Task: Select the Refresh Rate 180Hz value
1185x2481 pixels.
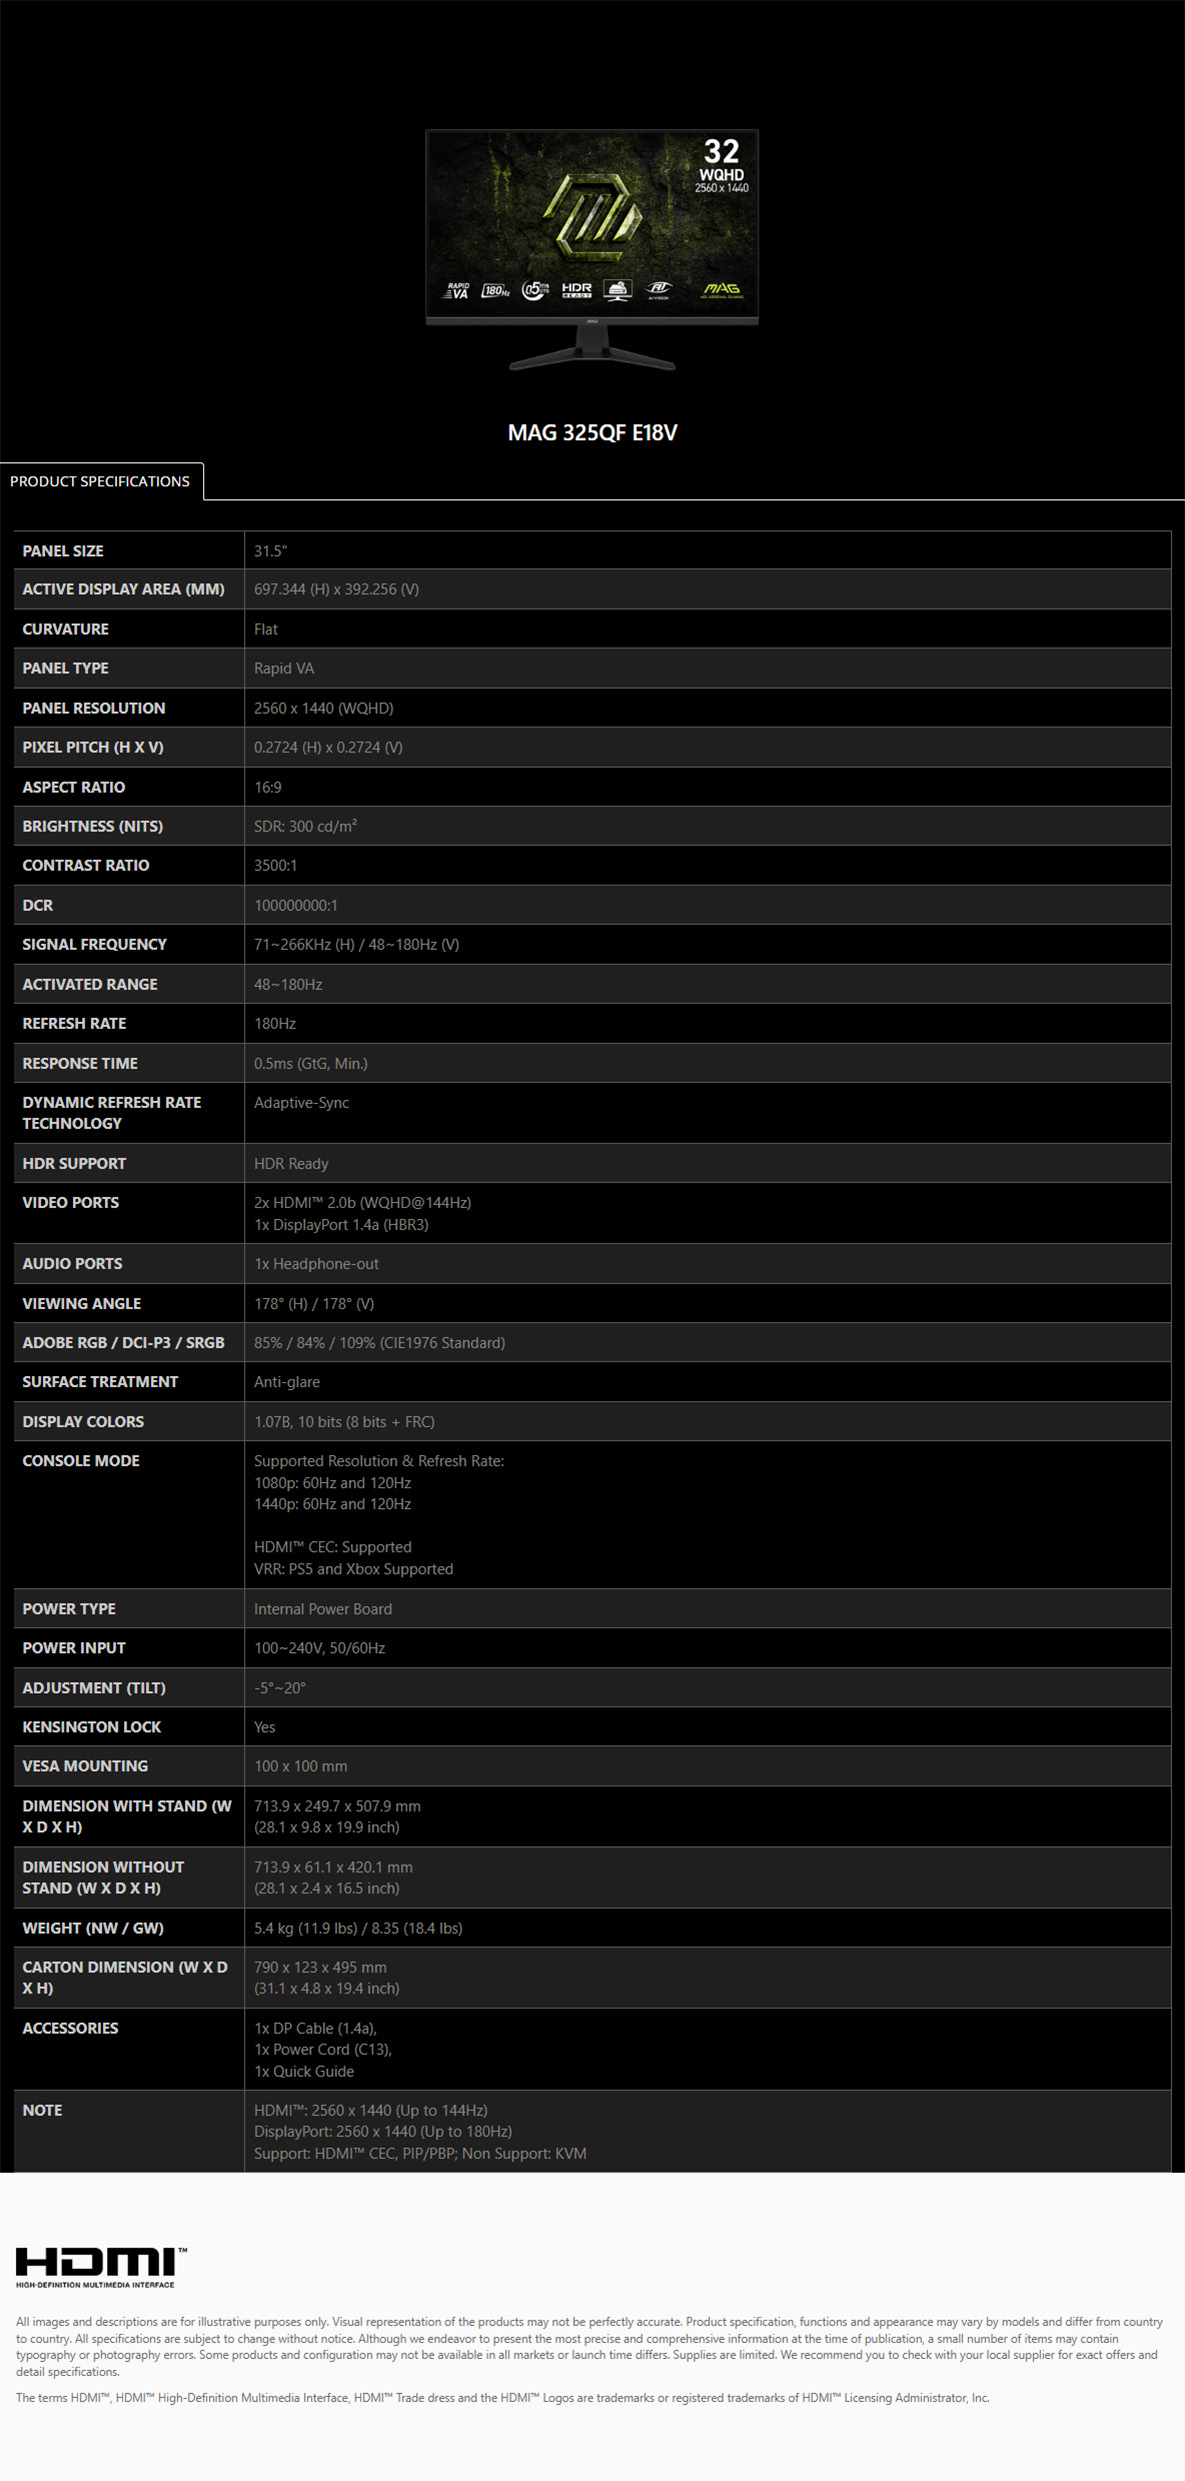Action: click(275, 1024)
